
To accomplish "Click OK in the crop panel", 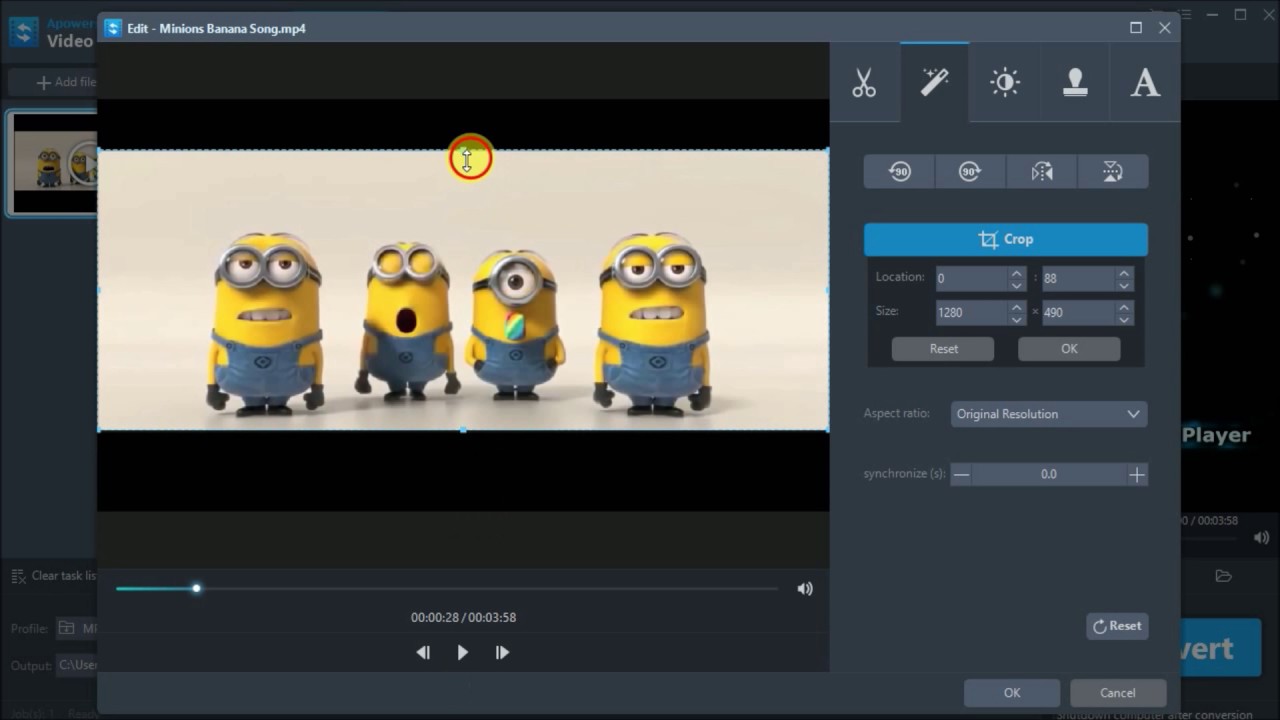I will (1069, 349).
